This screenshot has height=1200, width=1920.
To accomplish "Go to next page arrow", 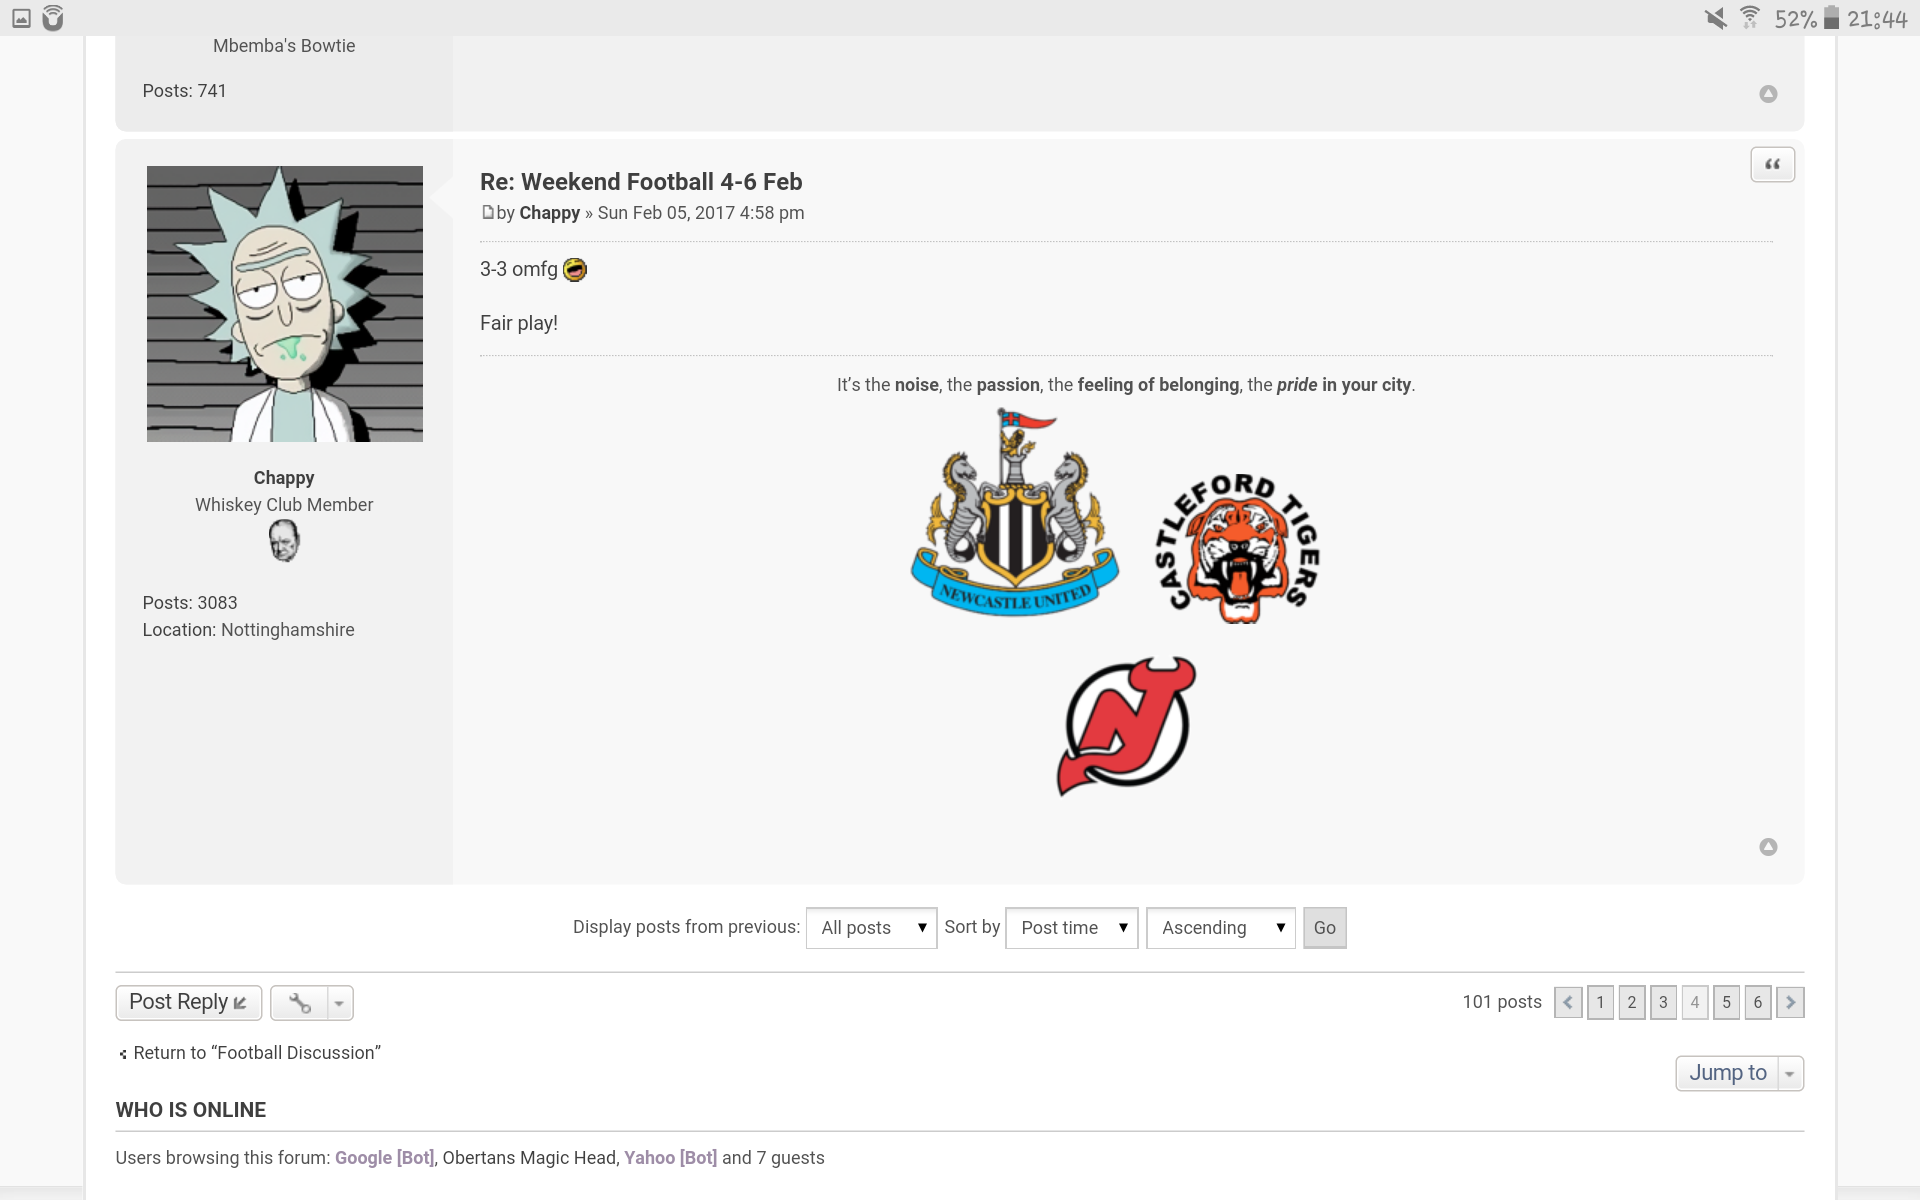I will coord(1790,1002).
